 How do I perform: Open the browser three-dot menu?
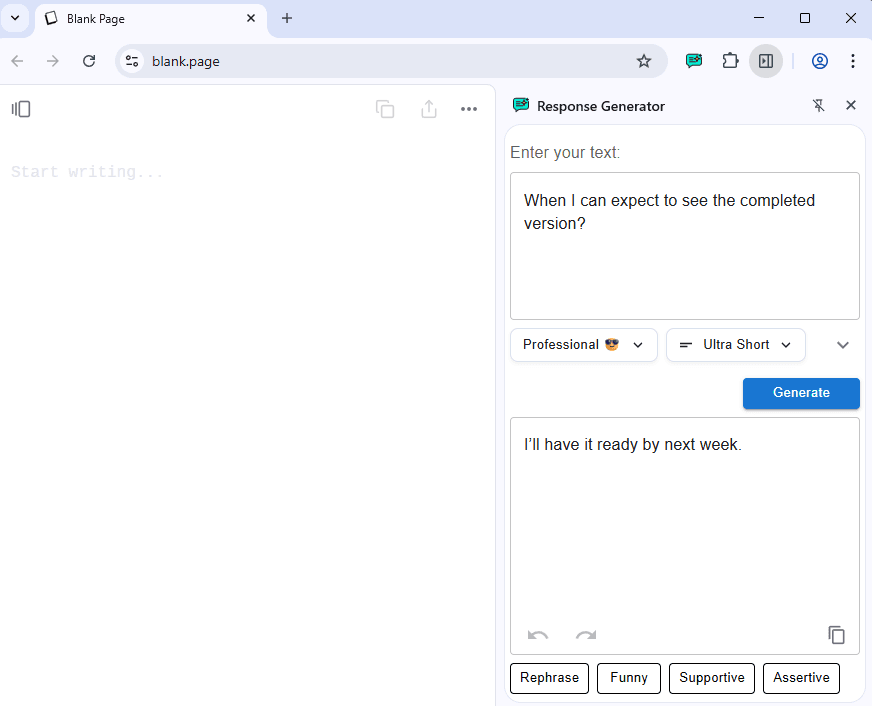pos(853,61)
